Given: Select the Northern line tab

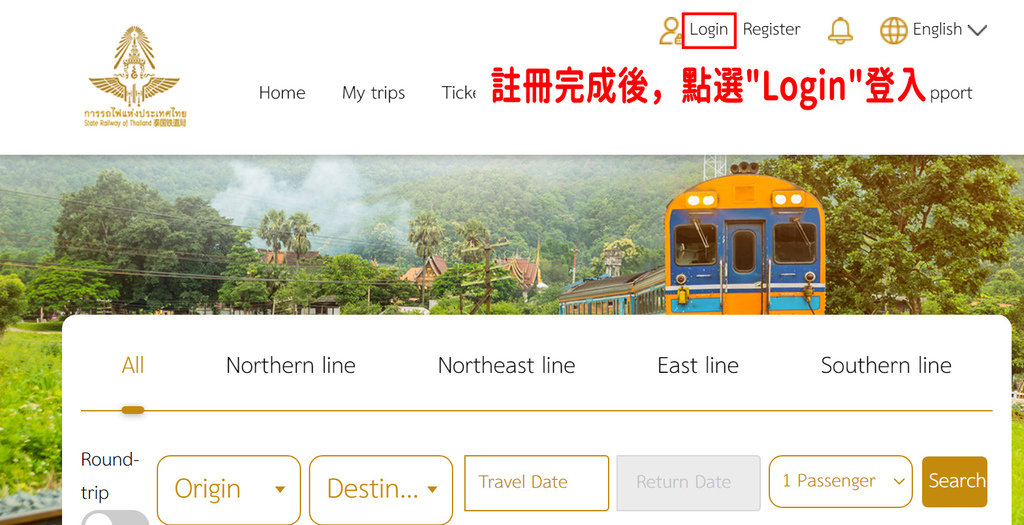Looking at the screenshot, I should 291,365.
